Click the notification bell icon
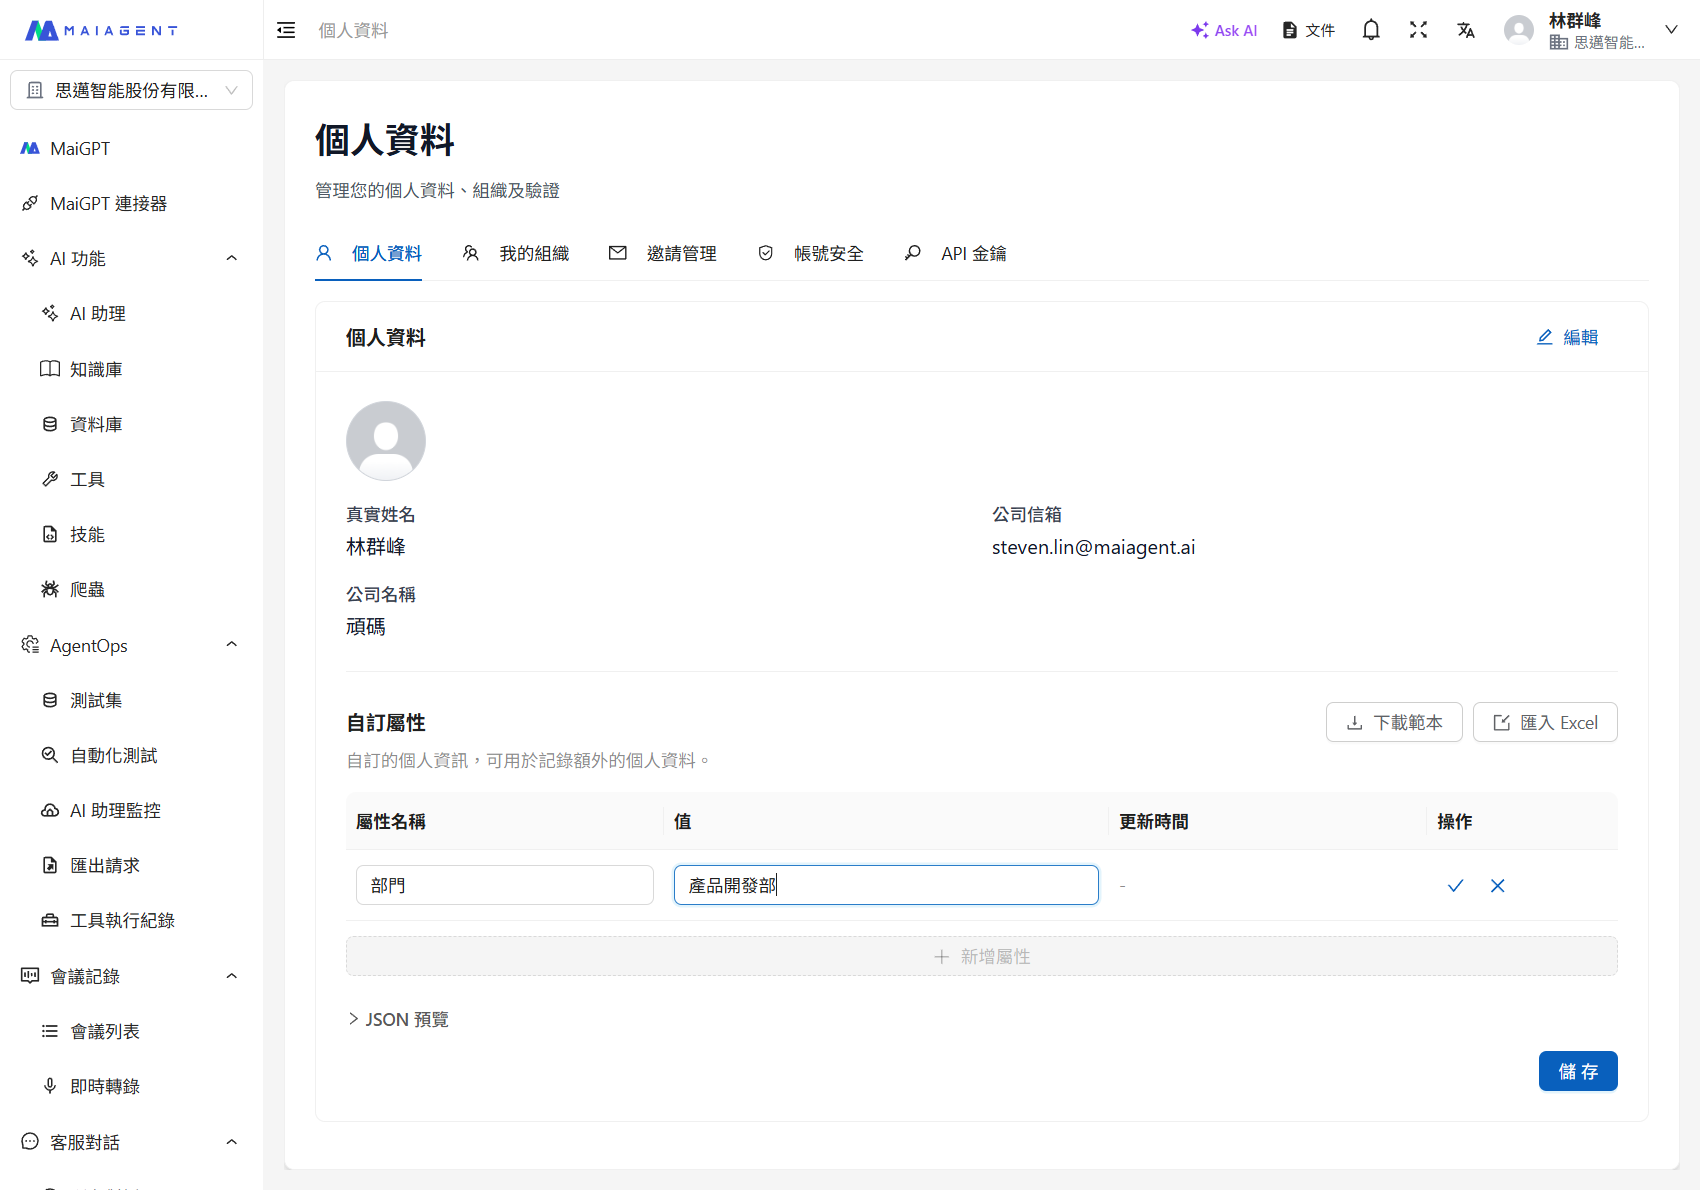Image resolution: width=1700 pixels, height=1190 pixels. coord(1371,30)
